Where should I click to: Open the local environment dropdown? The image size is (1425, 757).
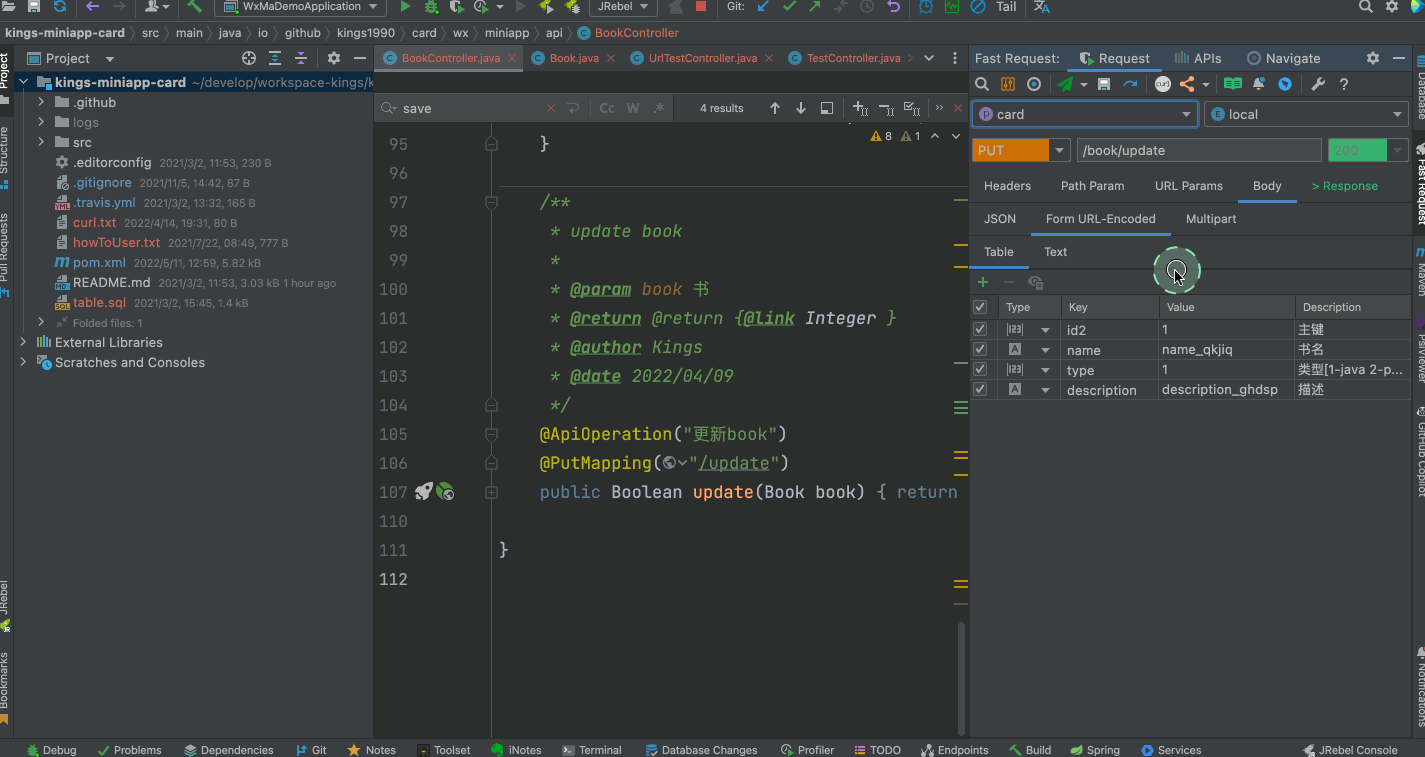(1306, 114)
